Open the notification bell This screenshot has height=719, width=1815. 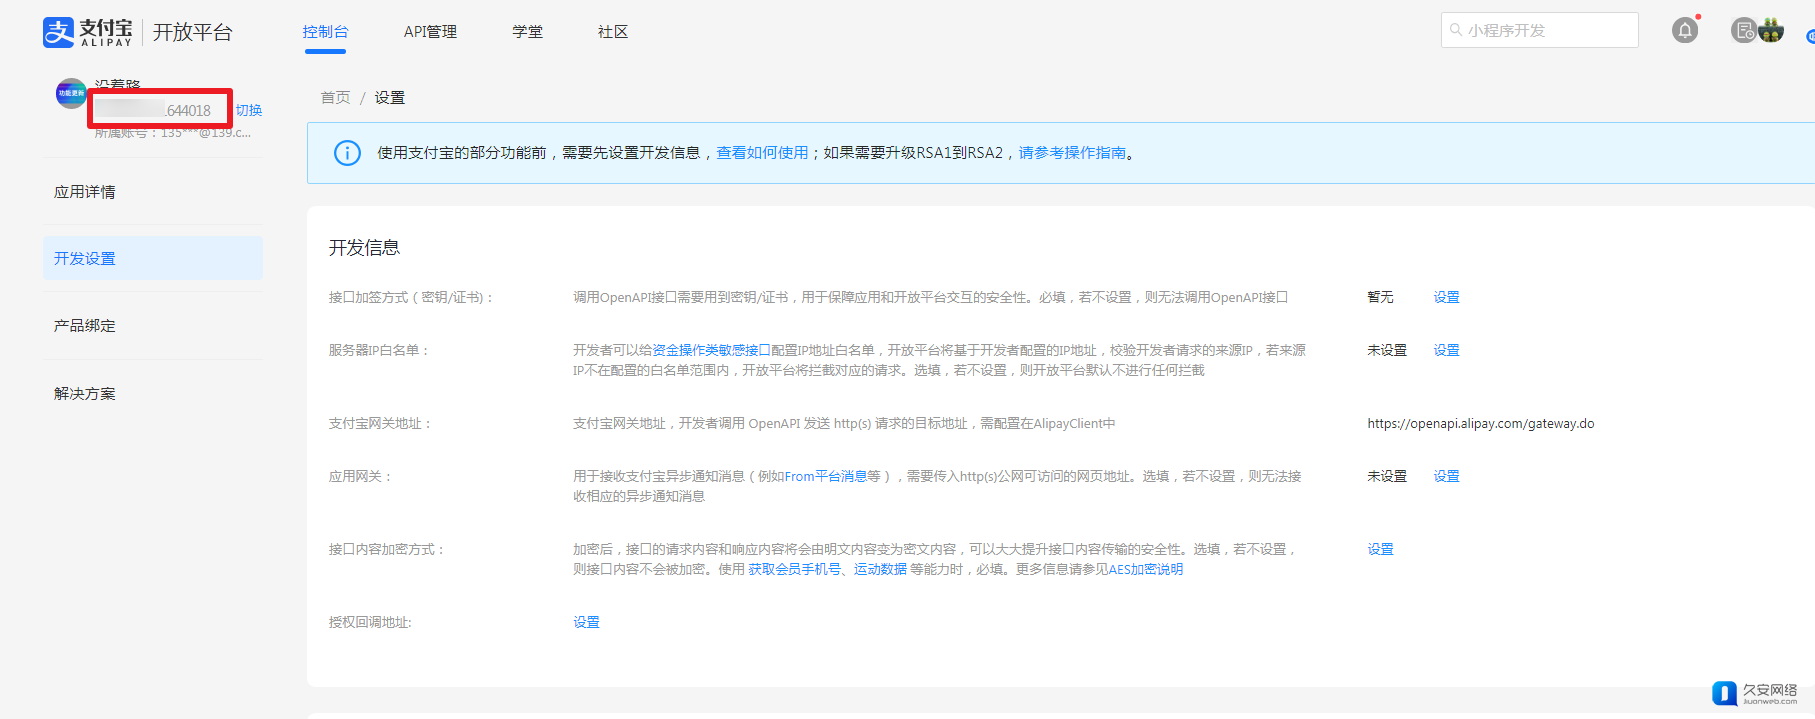click(1685, 30)
